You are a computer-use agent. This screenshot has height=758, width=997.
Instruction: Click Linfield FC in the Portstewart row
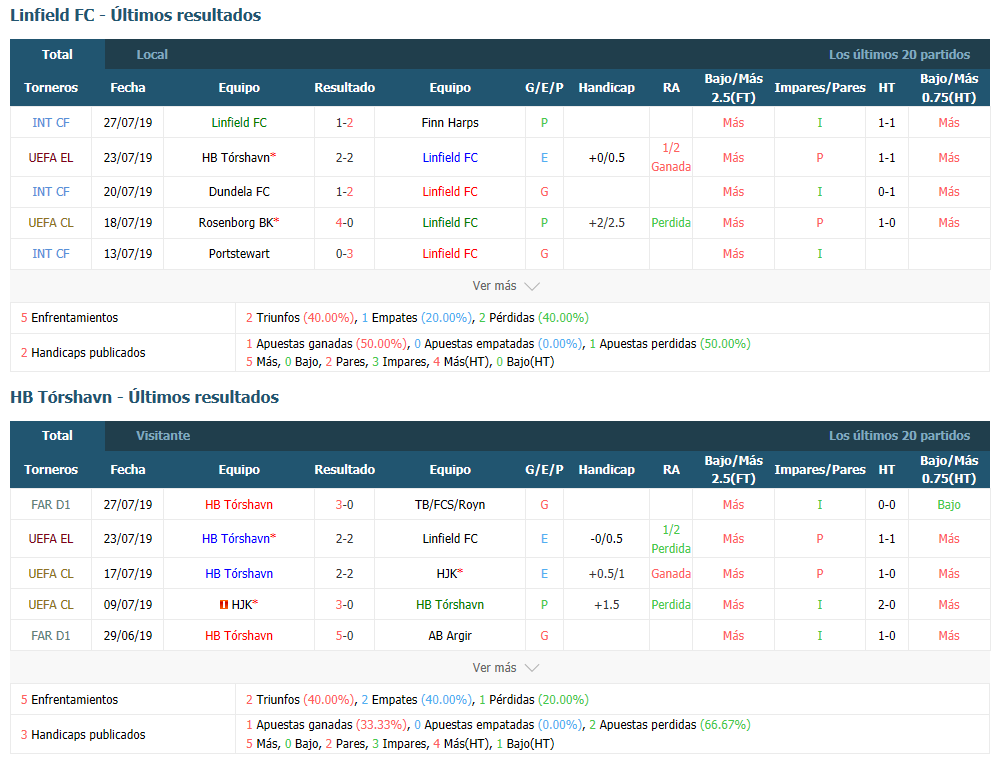pyautogui.click(x=450, y=254)
